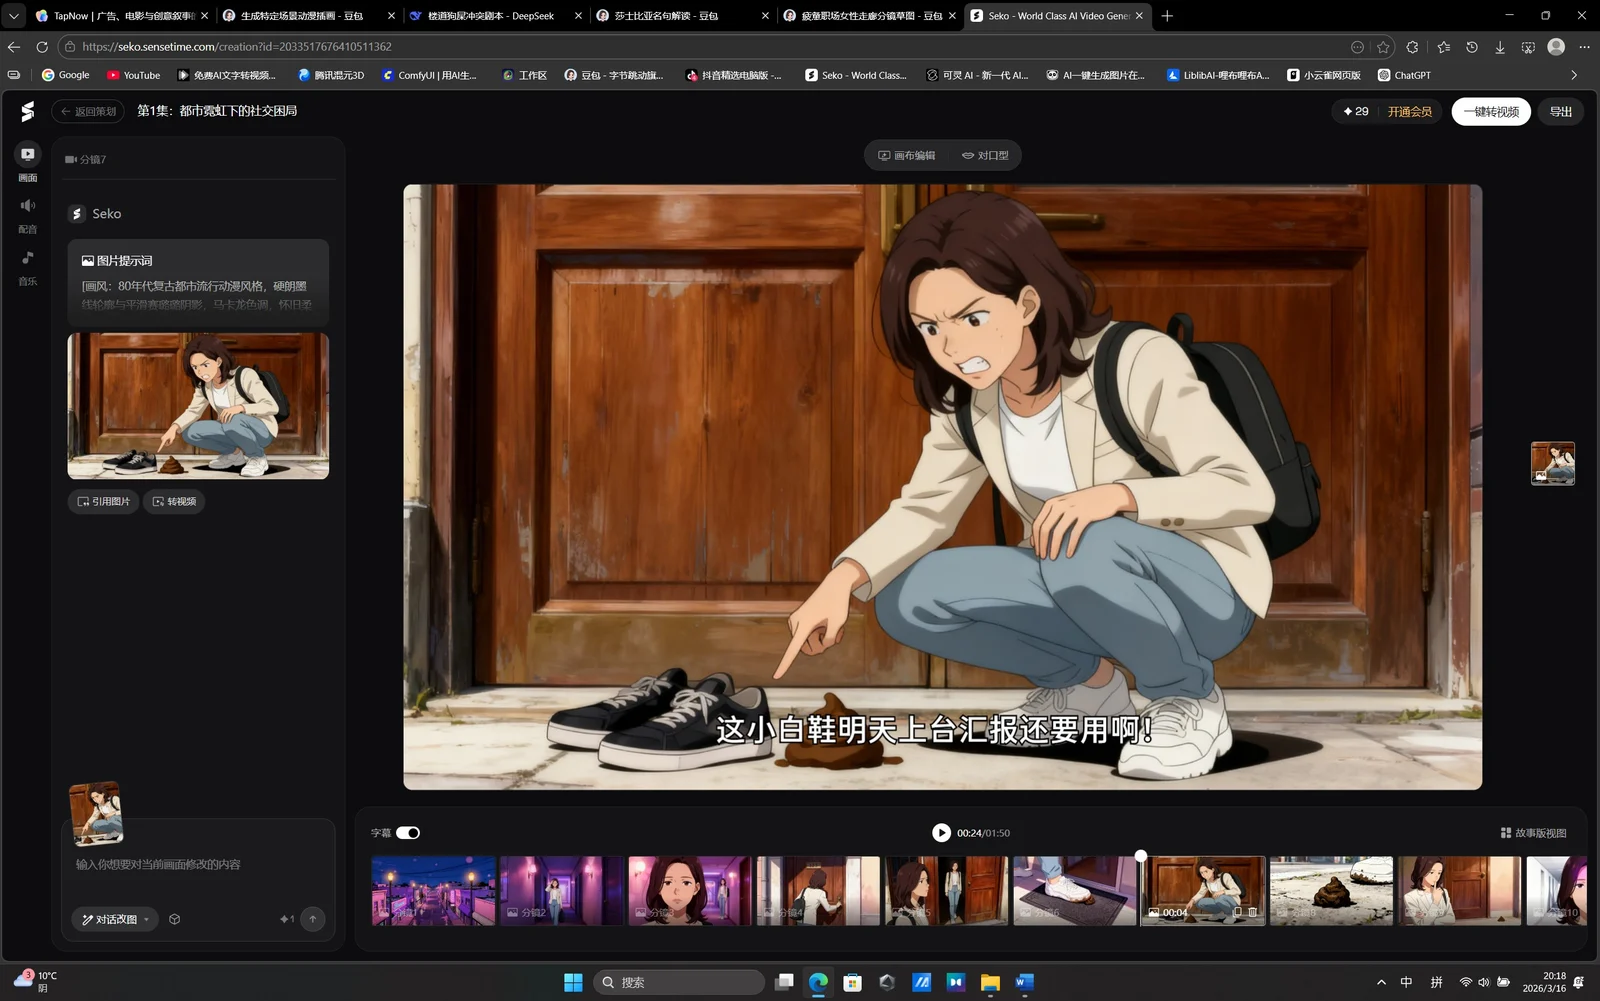The width and height of the screenshot is (1600, 1001).
Task: Click the 3D cube icon in chat box
Action: [174, 919]
